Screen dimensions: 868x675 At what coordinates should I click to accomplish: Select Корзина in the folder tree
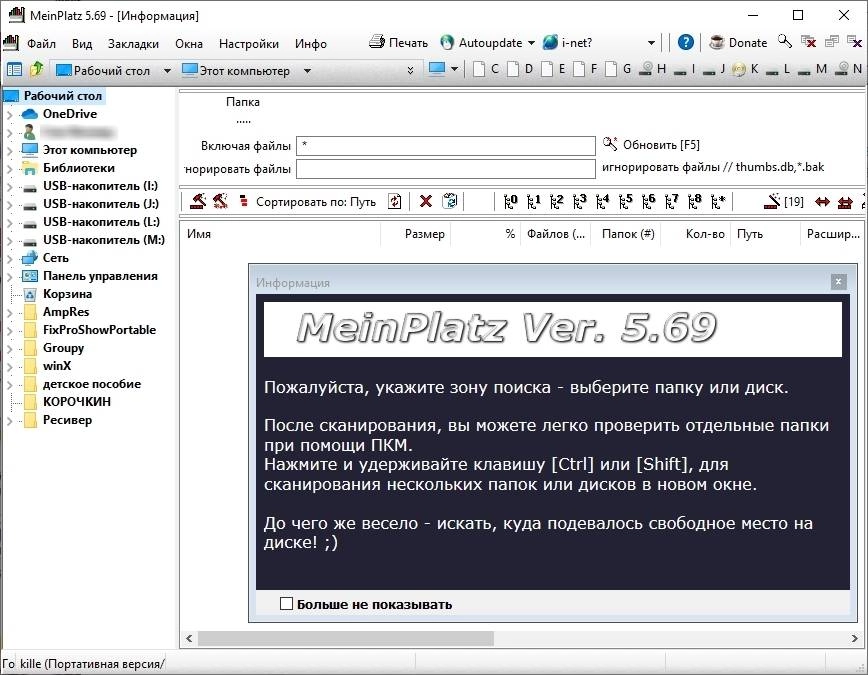coord(68,293)
